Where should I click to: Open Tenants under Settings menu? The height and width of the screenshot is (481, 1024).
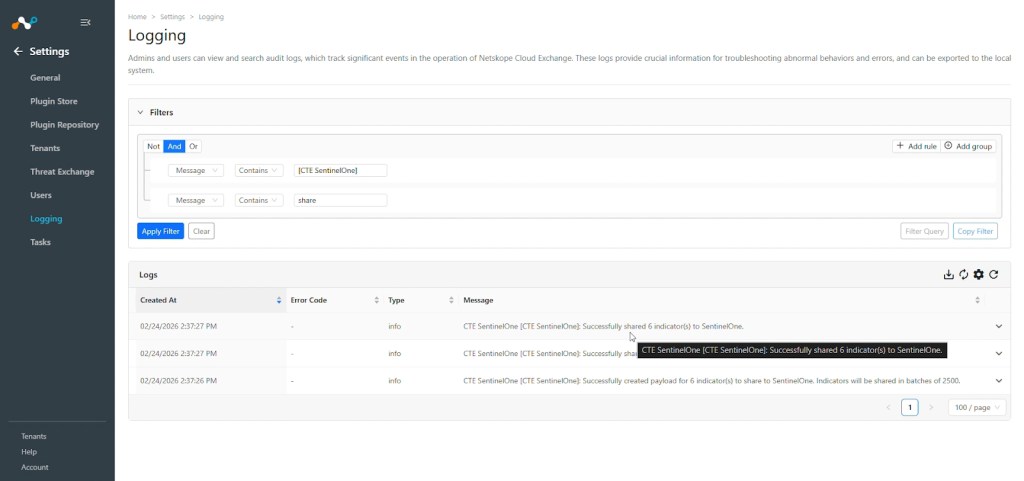pos(45,148)
